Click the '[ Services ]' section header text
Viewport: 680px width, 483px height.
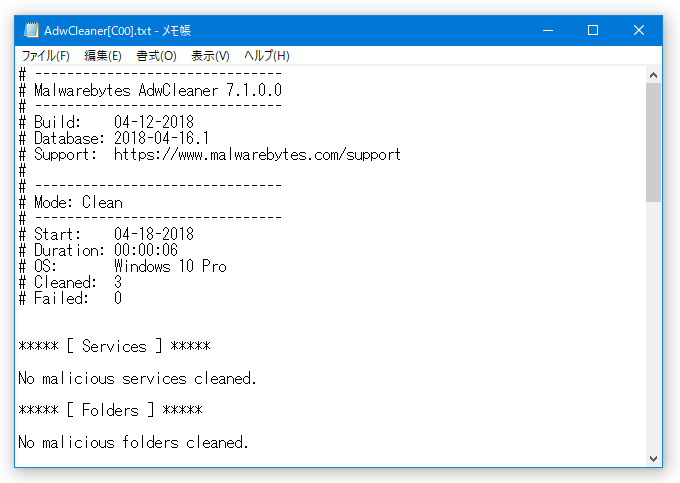click(x=114, y=346)
